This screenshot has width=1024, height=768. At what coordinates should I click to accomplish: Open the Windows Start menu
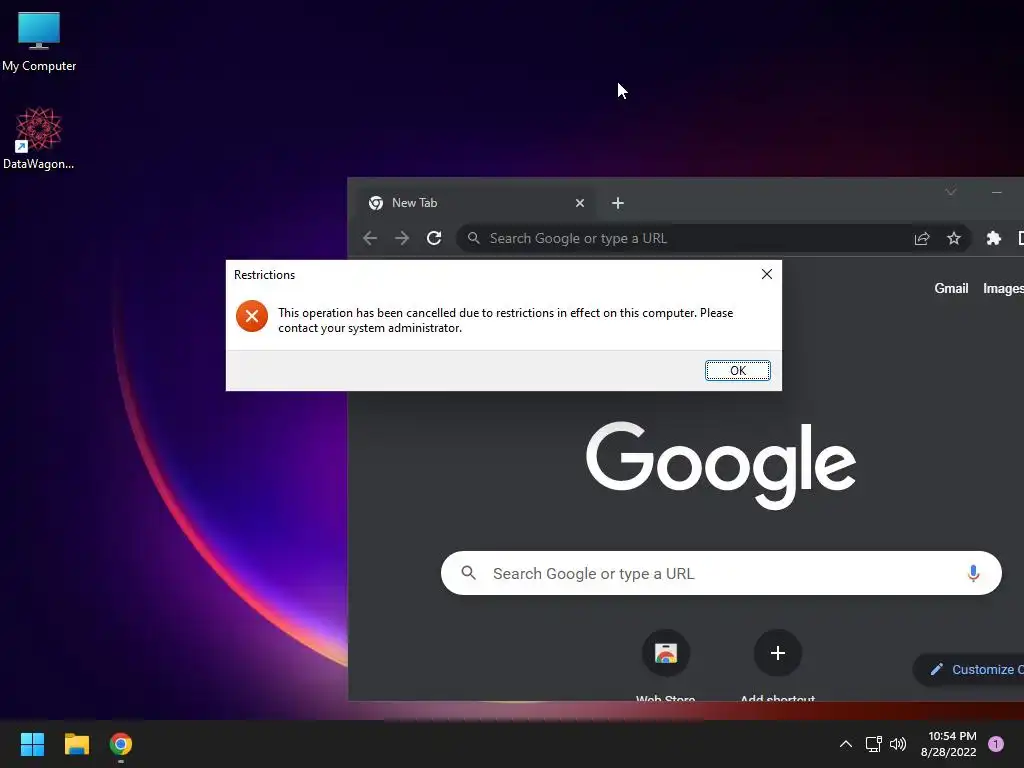click(x=33, y=744)
